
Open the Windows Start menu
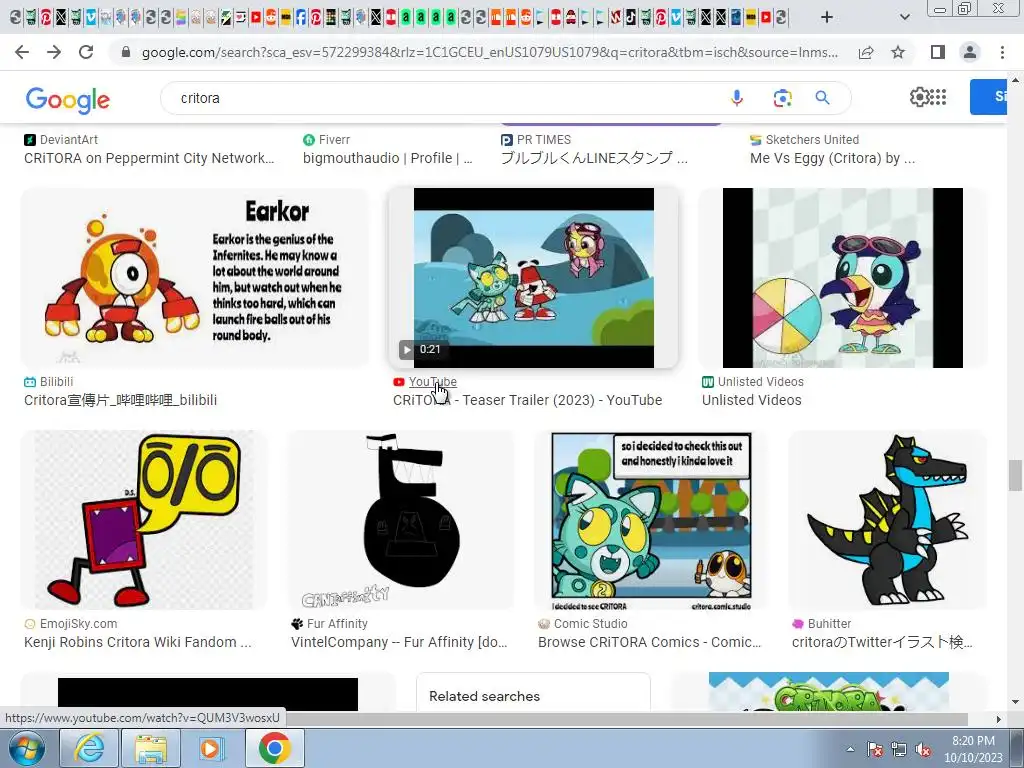point(26,748)
